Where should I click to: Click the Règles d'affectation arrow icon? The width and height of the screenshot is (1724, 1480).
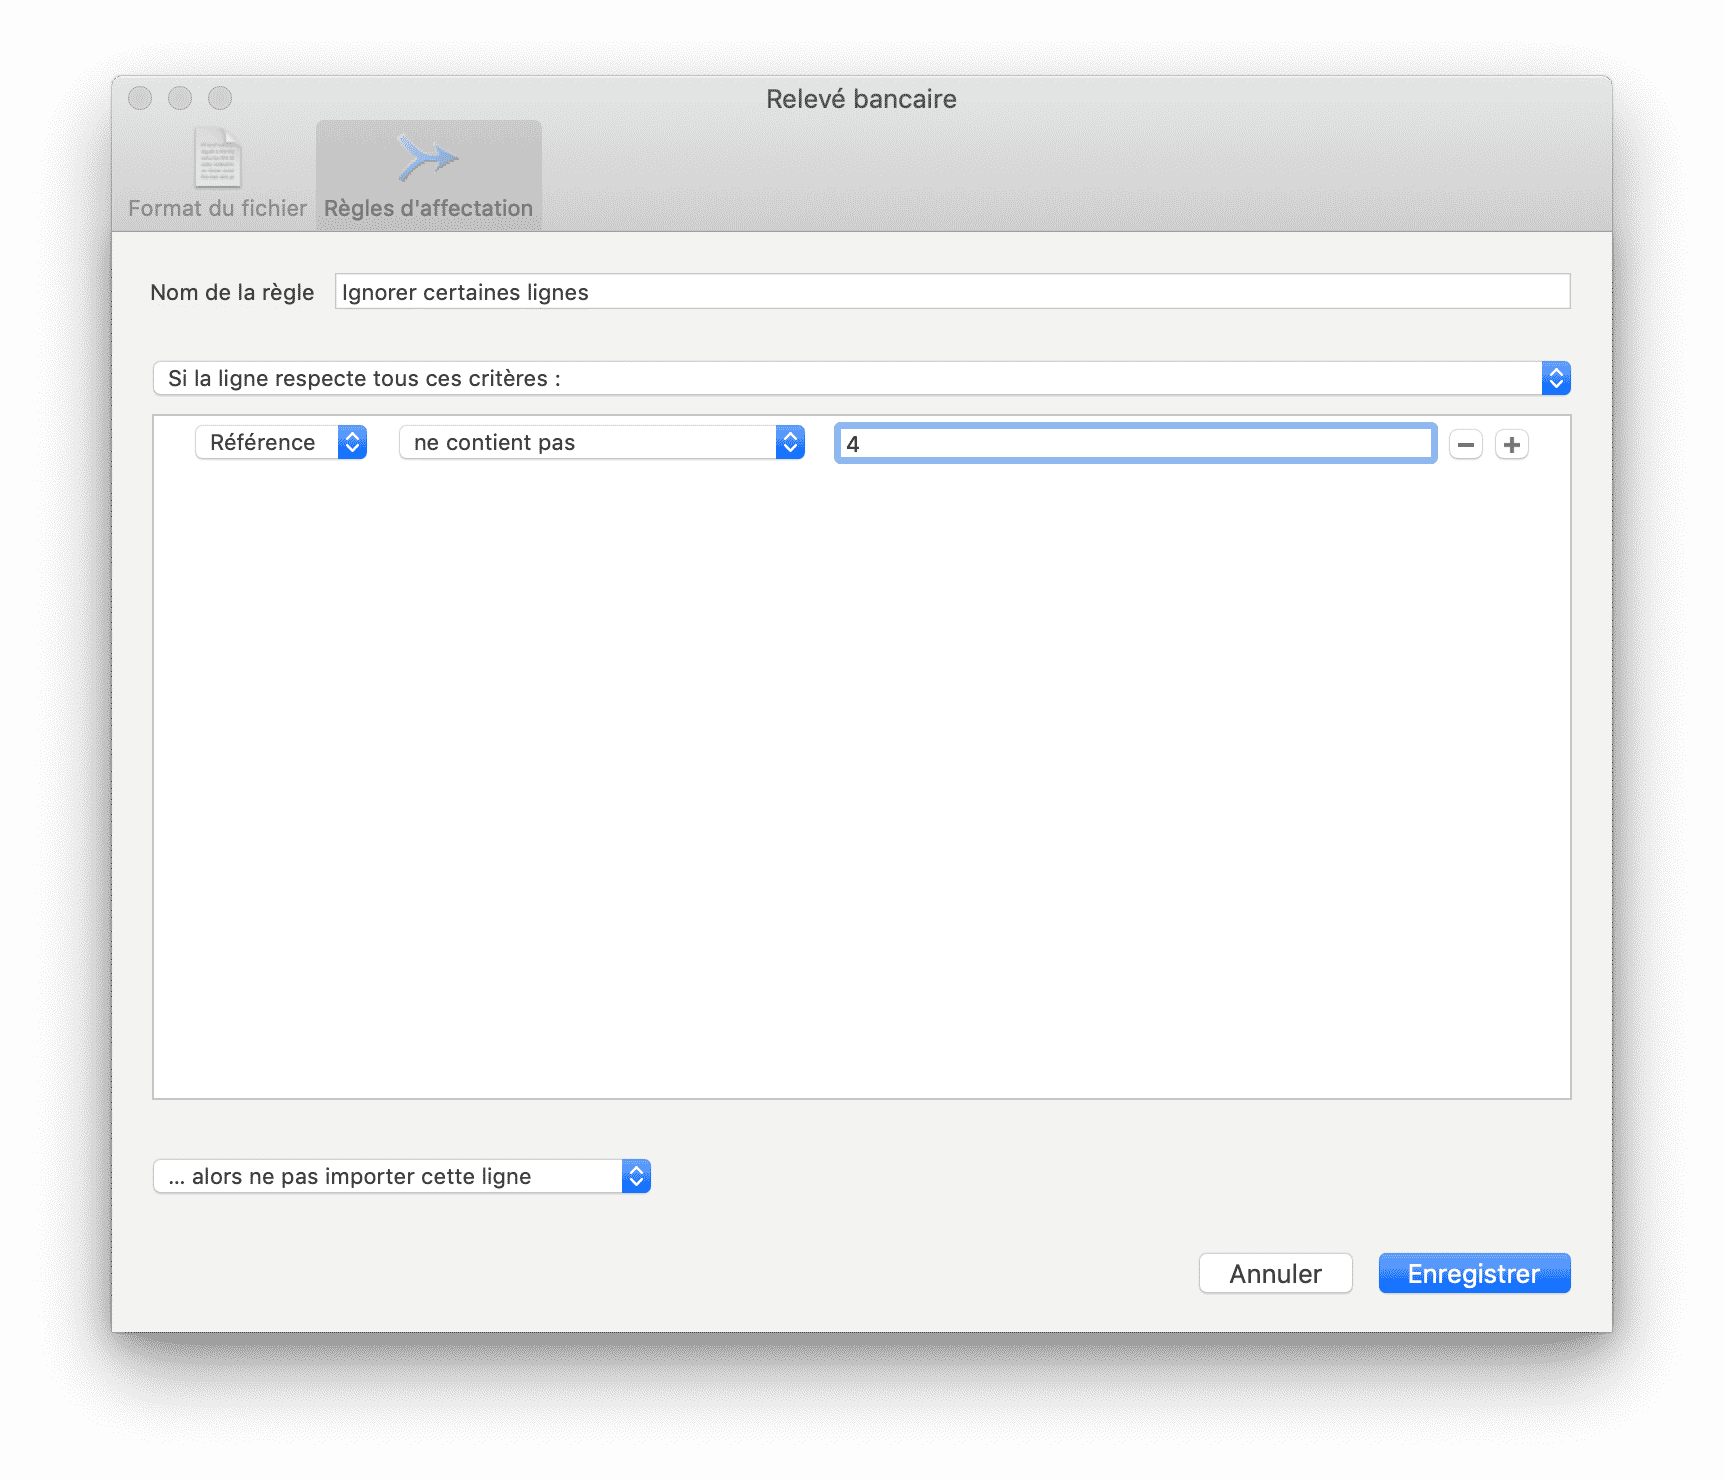coord(428,158)
